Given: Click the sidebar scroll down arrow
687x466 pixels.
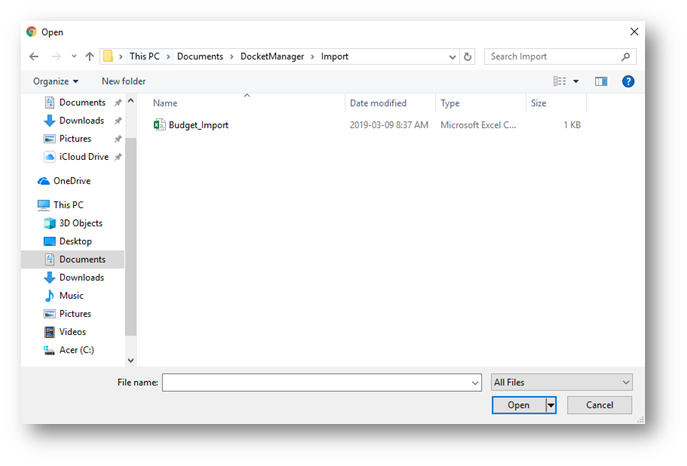Looking at the screenshot, I should 131,360.
